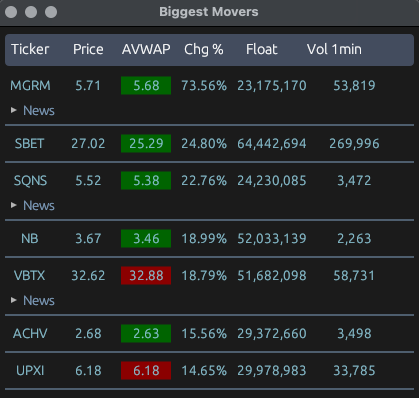The width and height of the screenshot is (419, 398).
Task: Sort by the Ticker column header
Action: click(30, 49)
